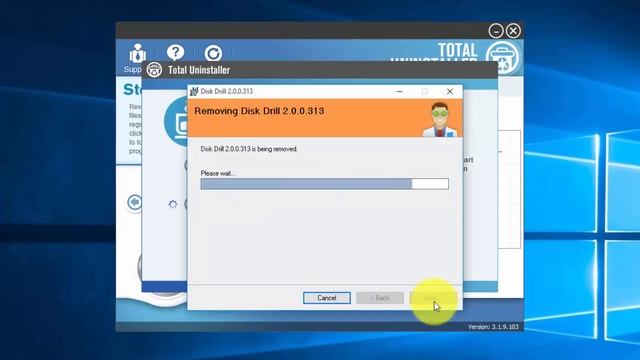Screen dimensions: 640x360
Task: Minimize the Disk Drill uninstall dialog
Action: (400, 91)
